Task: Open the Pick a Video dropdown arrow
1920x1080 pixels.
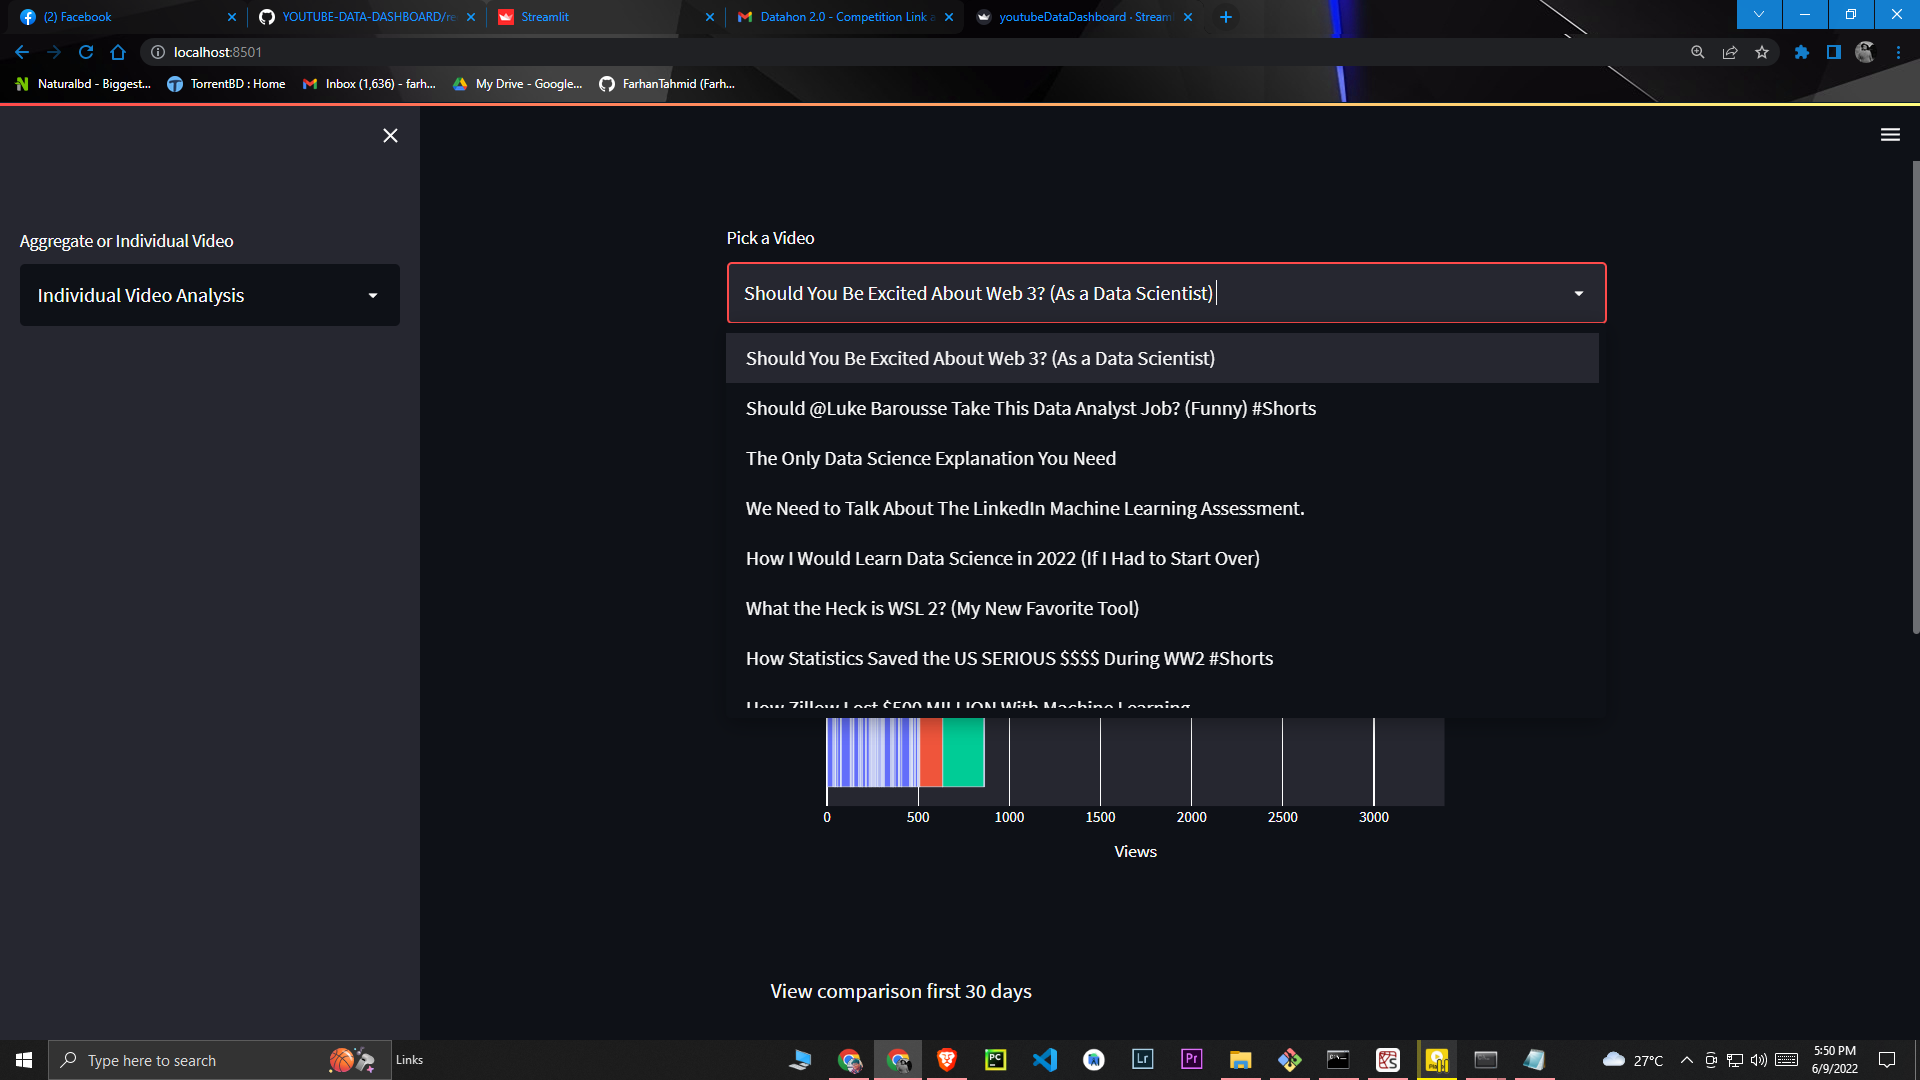Action: coord(1578,293)
